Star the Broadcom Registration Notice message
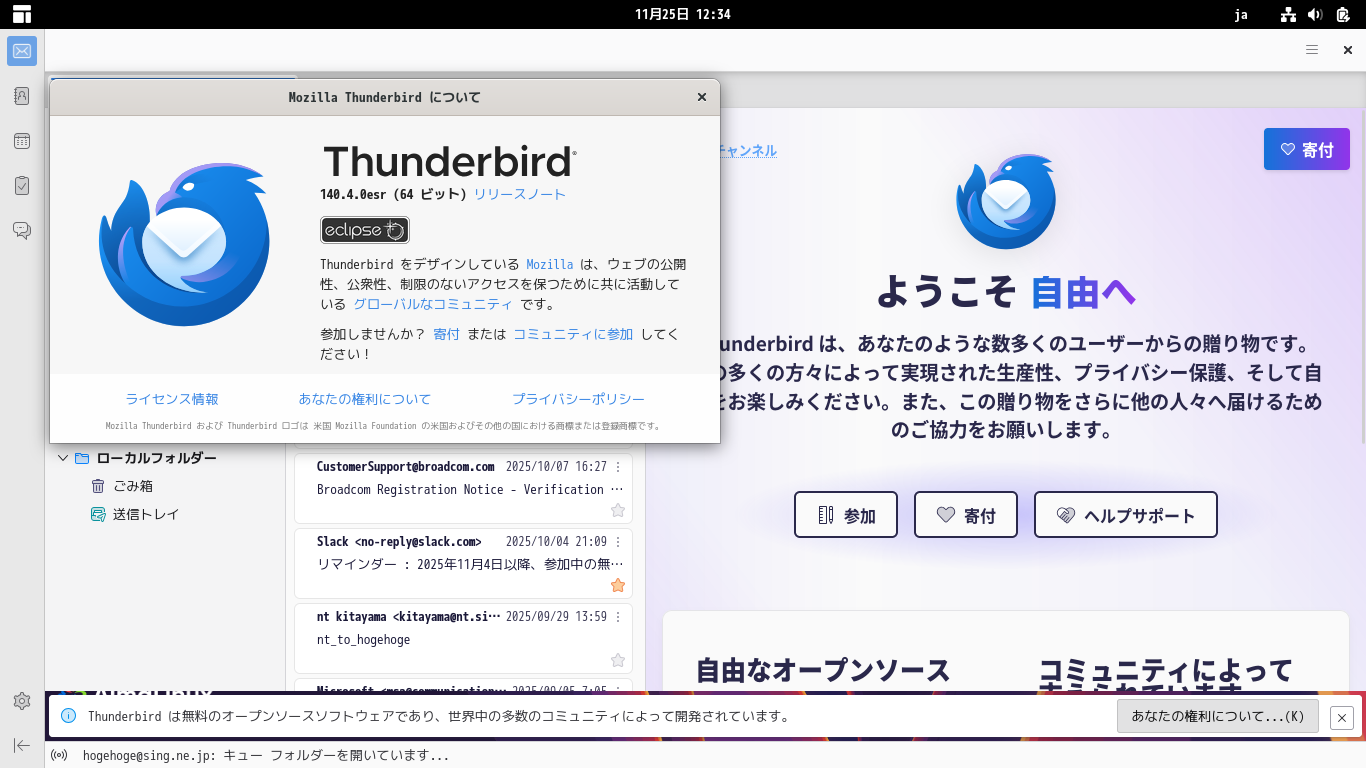This screenshot has width=1366, height=768. (x=618, y=510)
